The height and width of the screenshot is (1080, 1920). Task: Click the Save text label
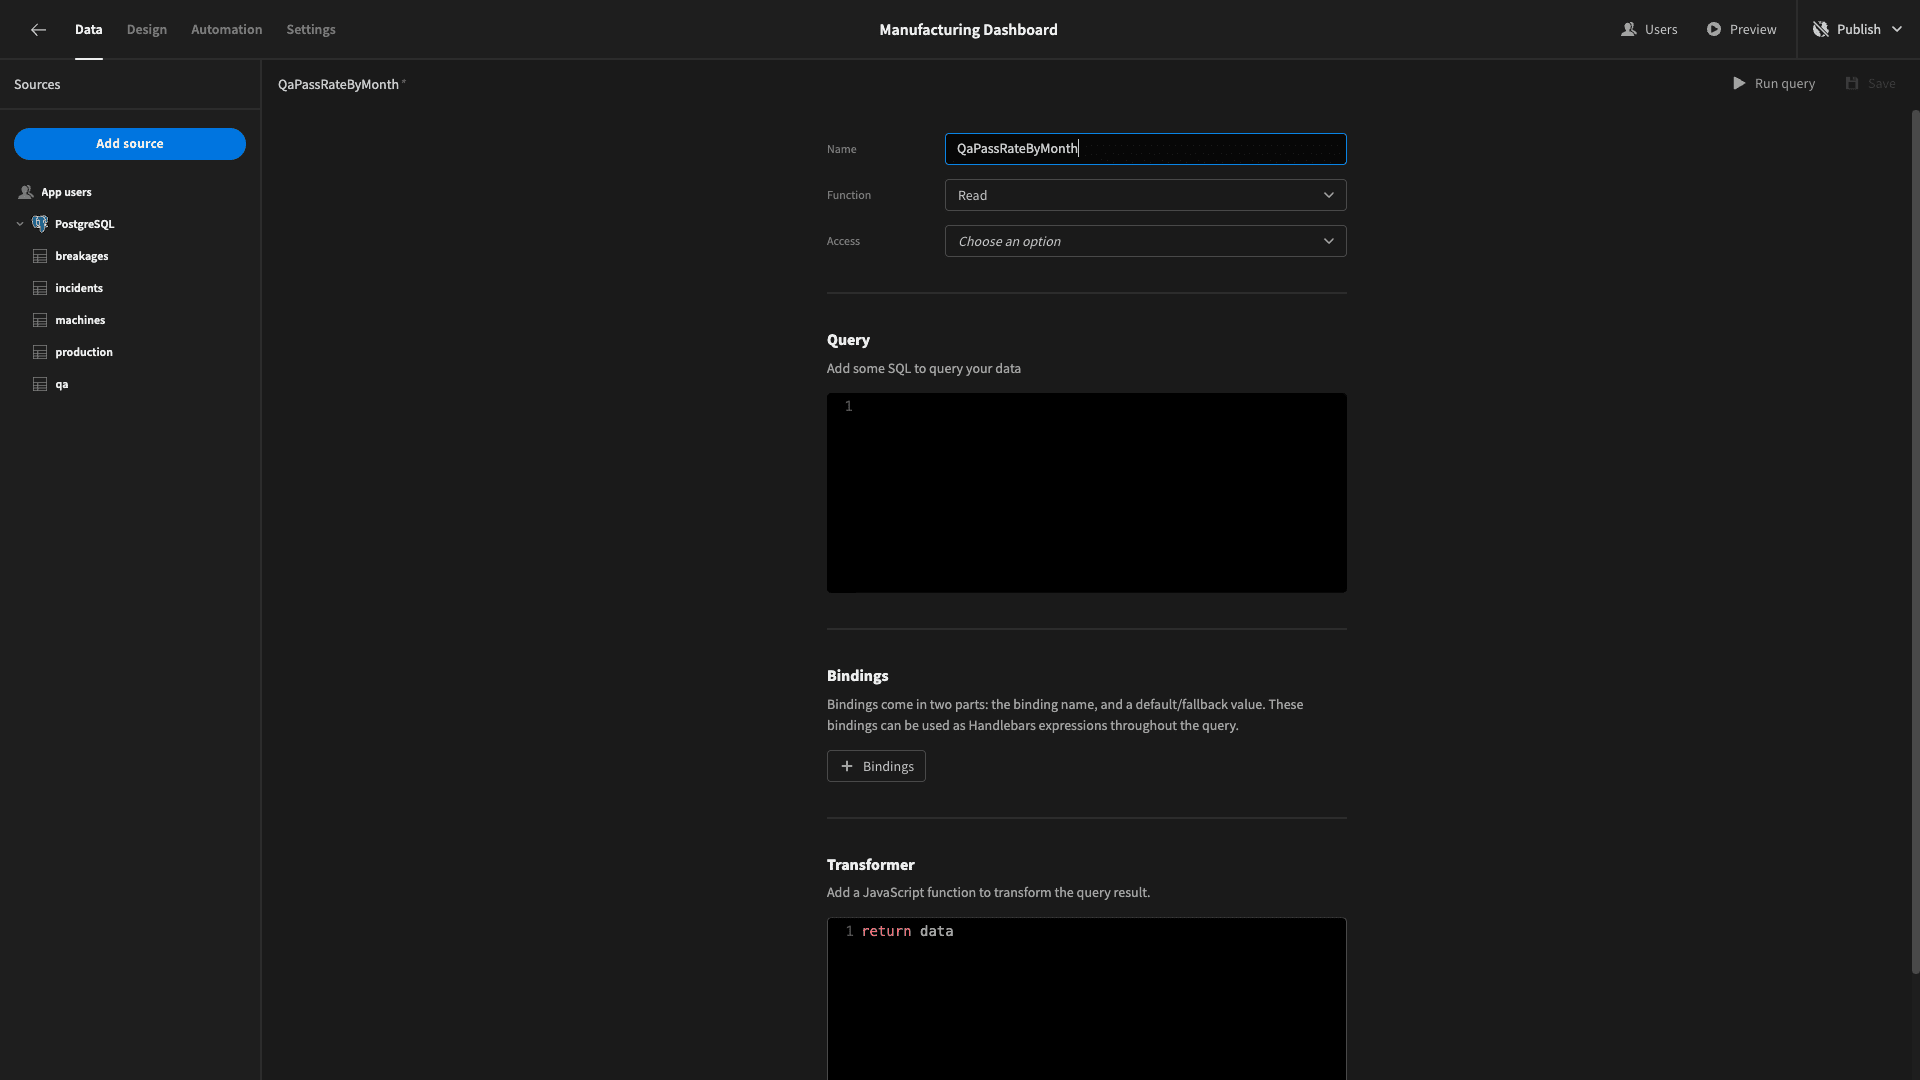pos(1881,84)
